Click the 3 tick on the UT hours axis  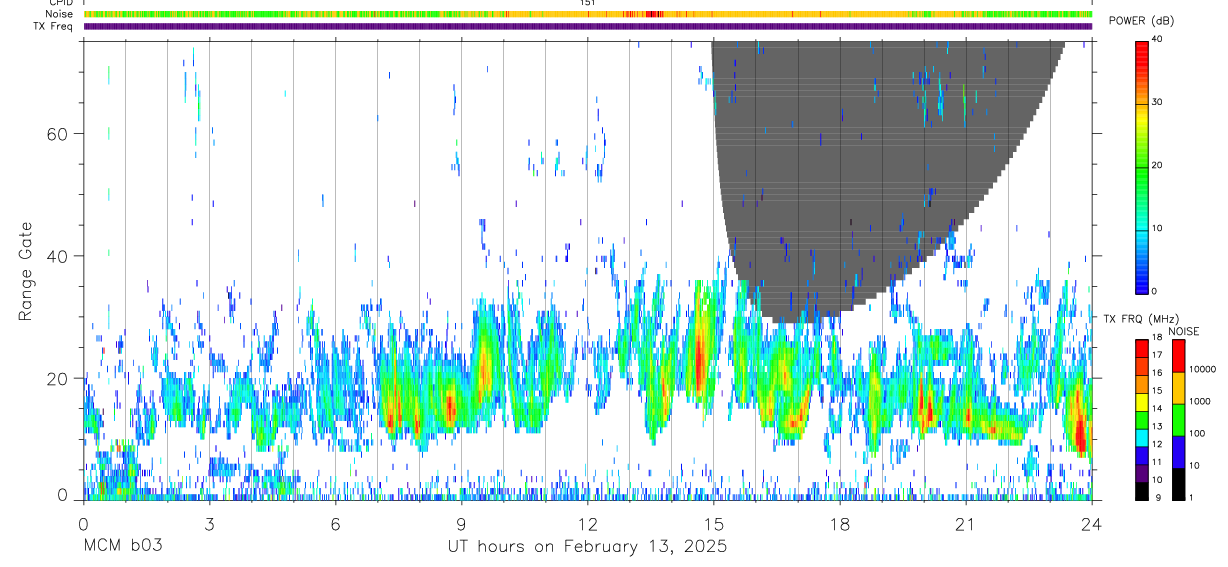(209, 523)
